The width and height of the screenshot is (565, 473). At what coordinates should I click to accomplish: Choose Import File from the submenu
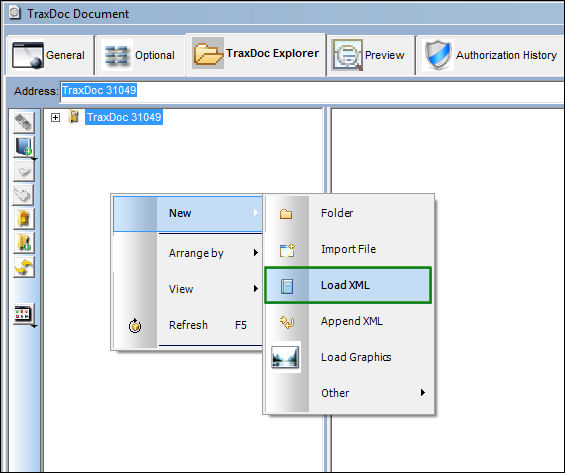[x=349, y=249]
